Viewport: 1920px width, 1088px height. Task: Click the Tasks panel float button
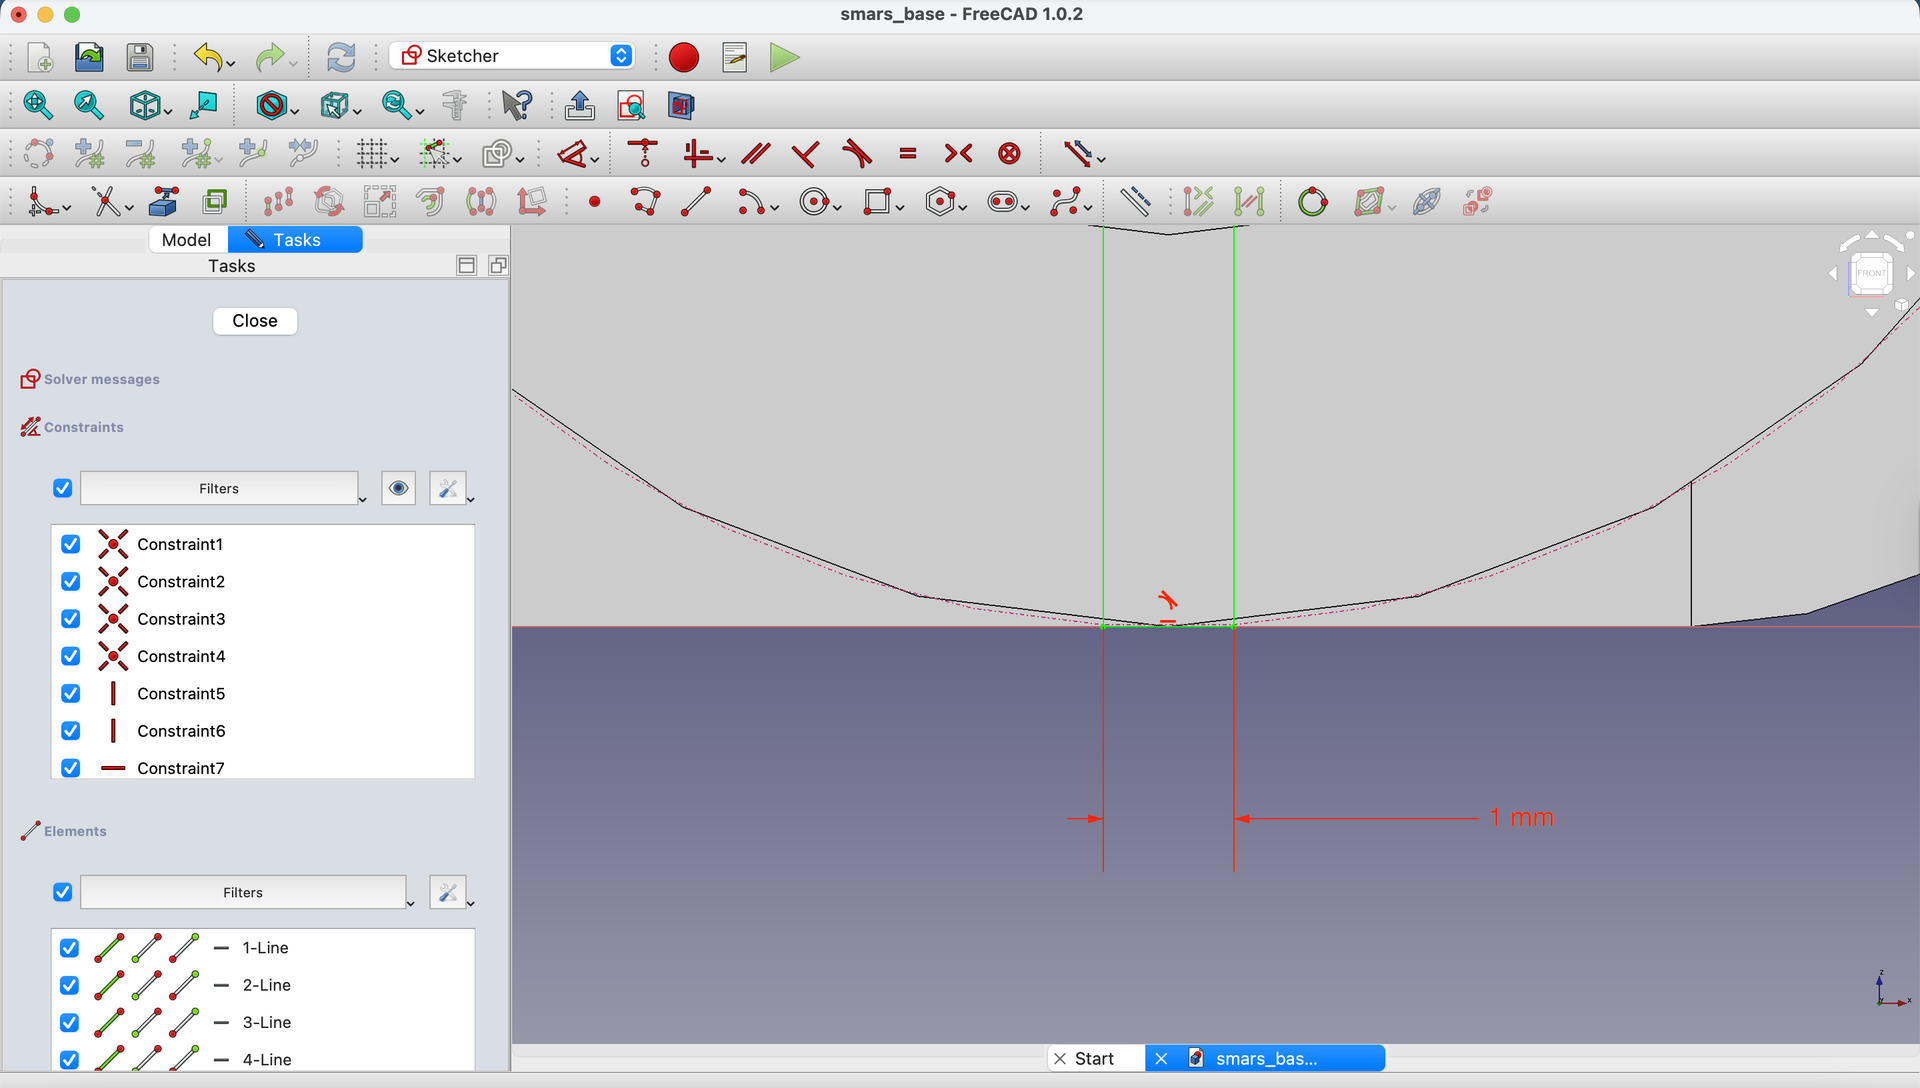(x=498, y=265)
